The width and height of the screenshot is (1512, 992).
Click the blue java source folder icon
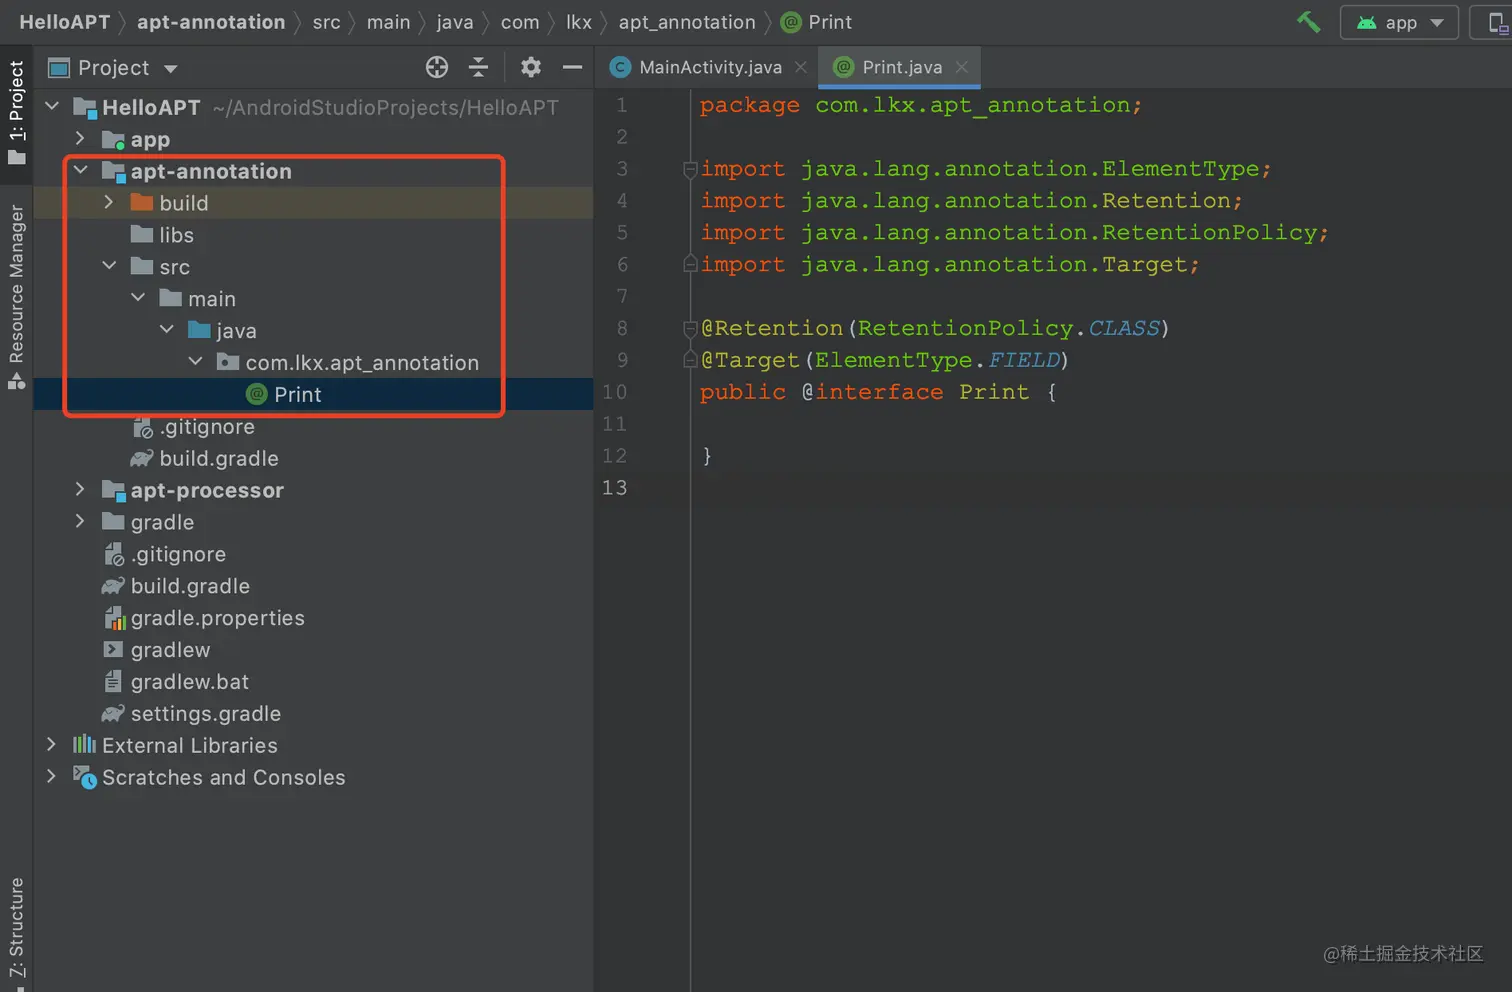point(200,330)
